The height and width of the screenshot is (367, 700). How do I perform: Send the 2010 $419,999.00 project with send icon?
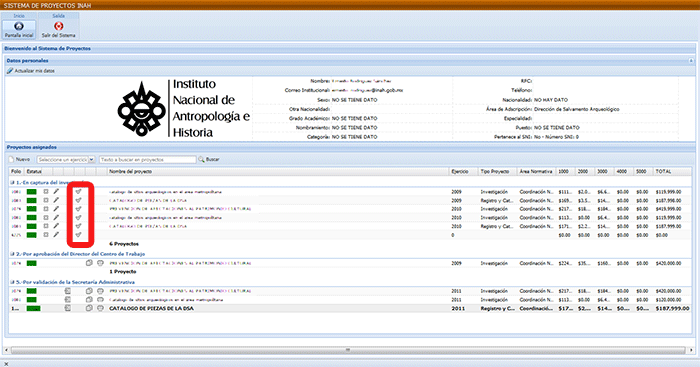(79, 209)
